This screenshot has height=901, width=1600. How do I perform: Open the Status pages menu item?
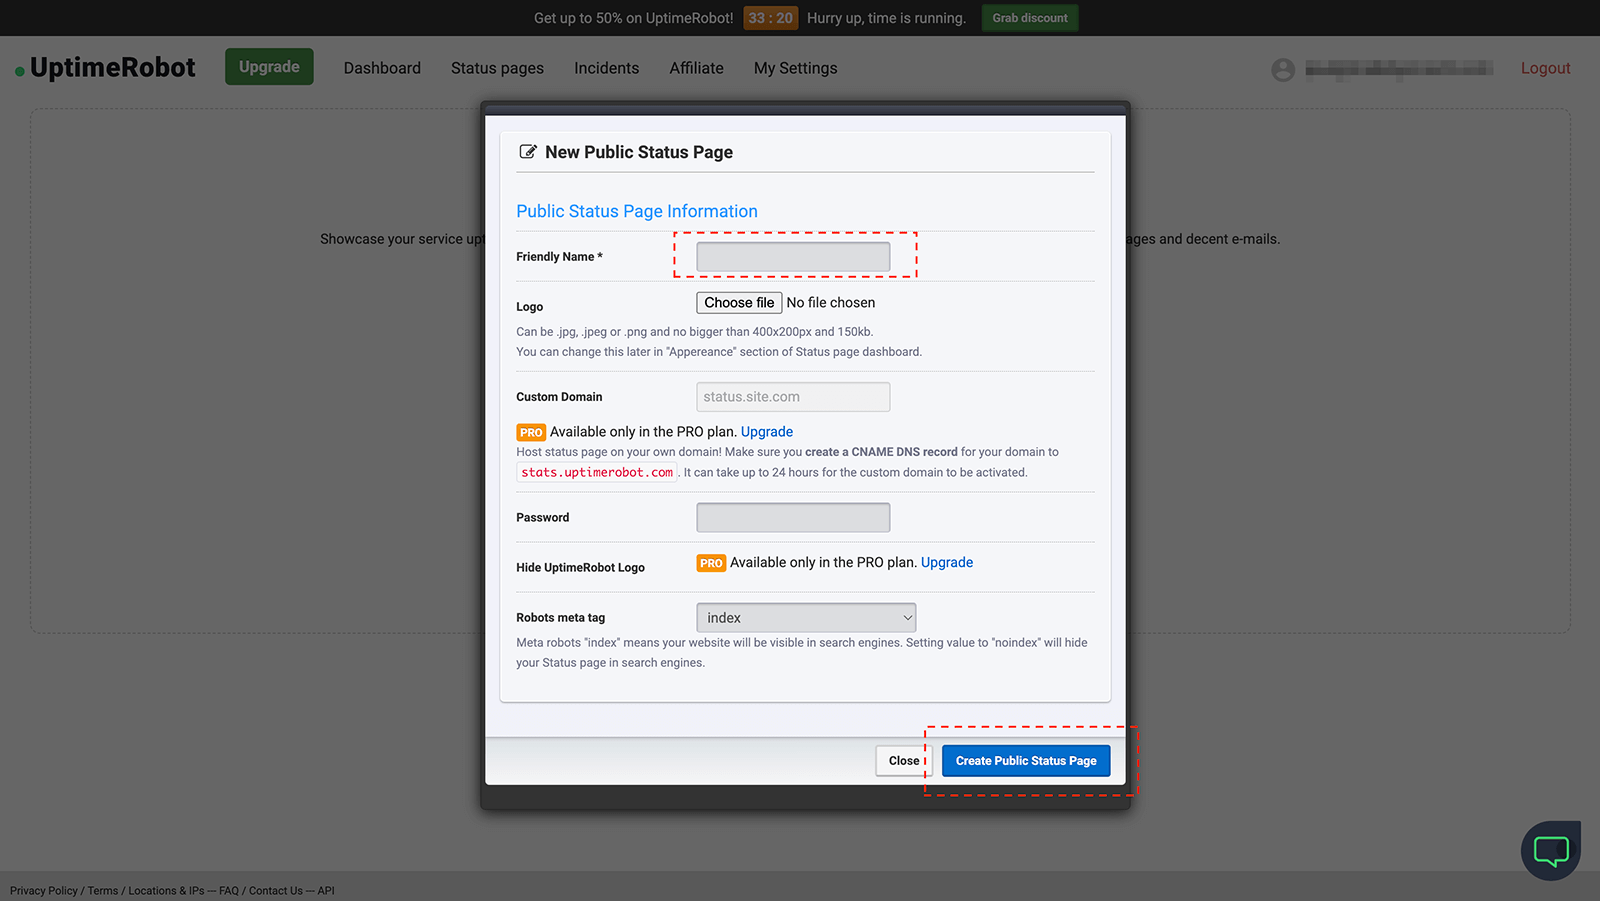pyautogui.click(x=497, y=68)
